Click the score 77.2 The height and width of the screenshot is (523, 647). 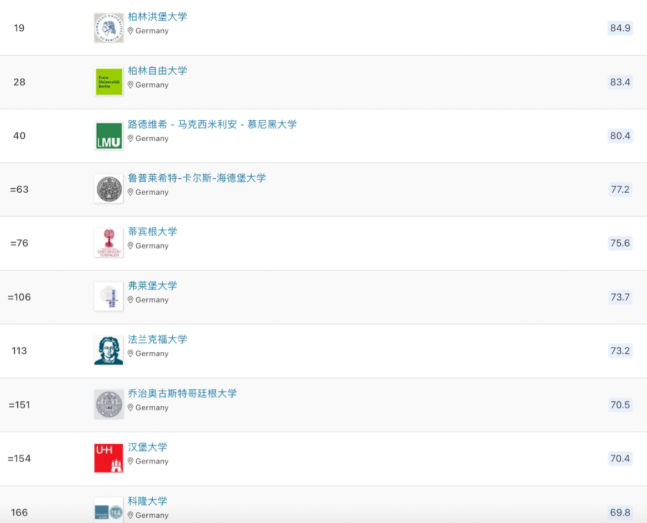[620, 189]
